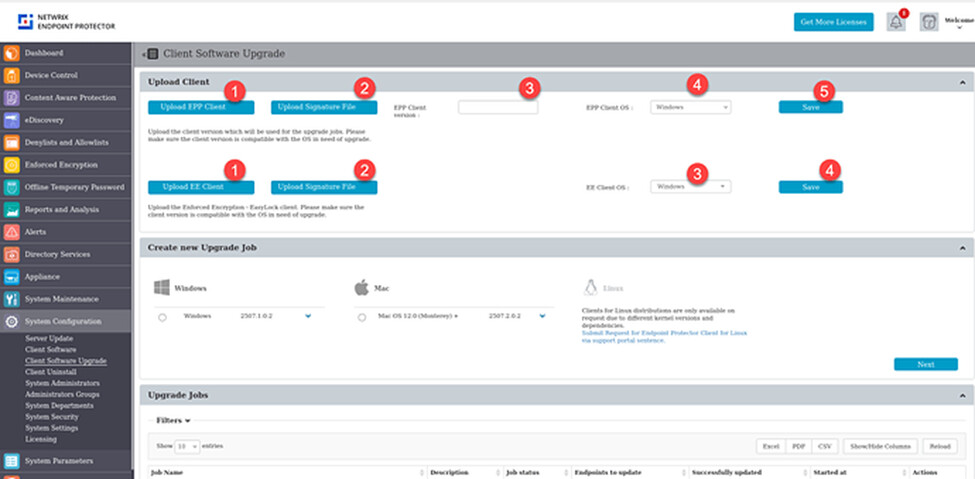Select the Mac OS 12.0 radio button
This screenshot has height=479, width=975.
coord(363,317)
